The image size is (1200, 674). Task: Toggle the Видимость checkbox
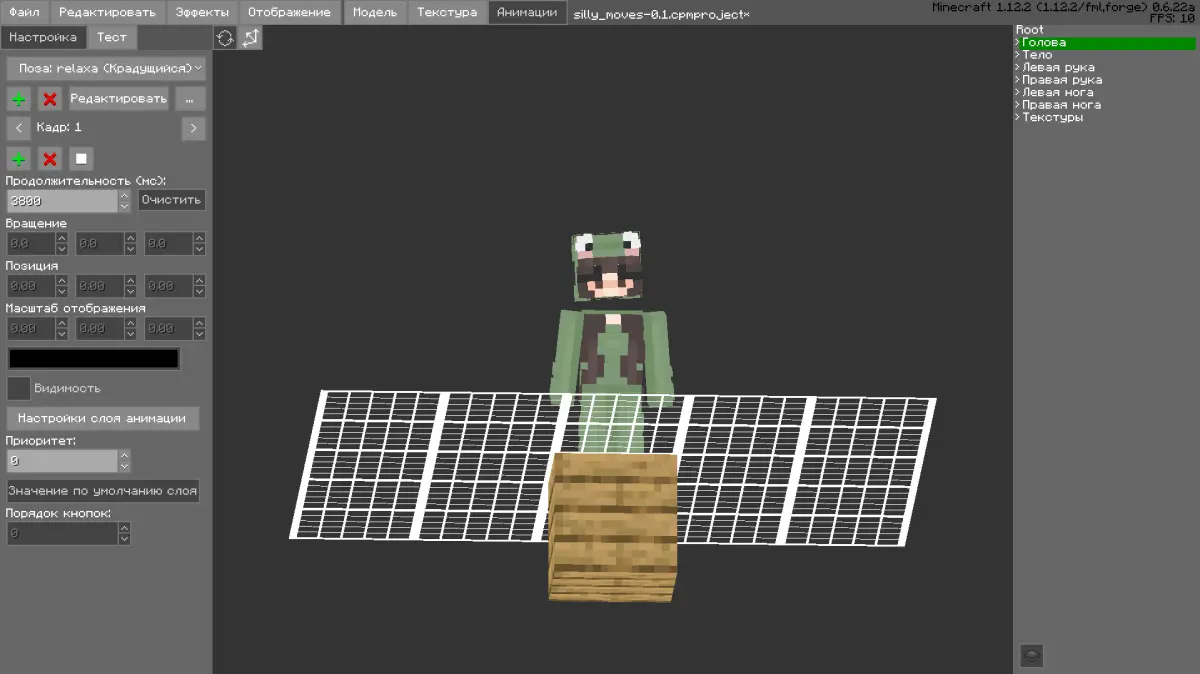tap(18, 388)
